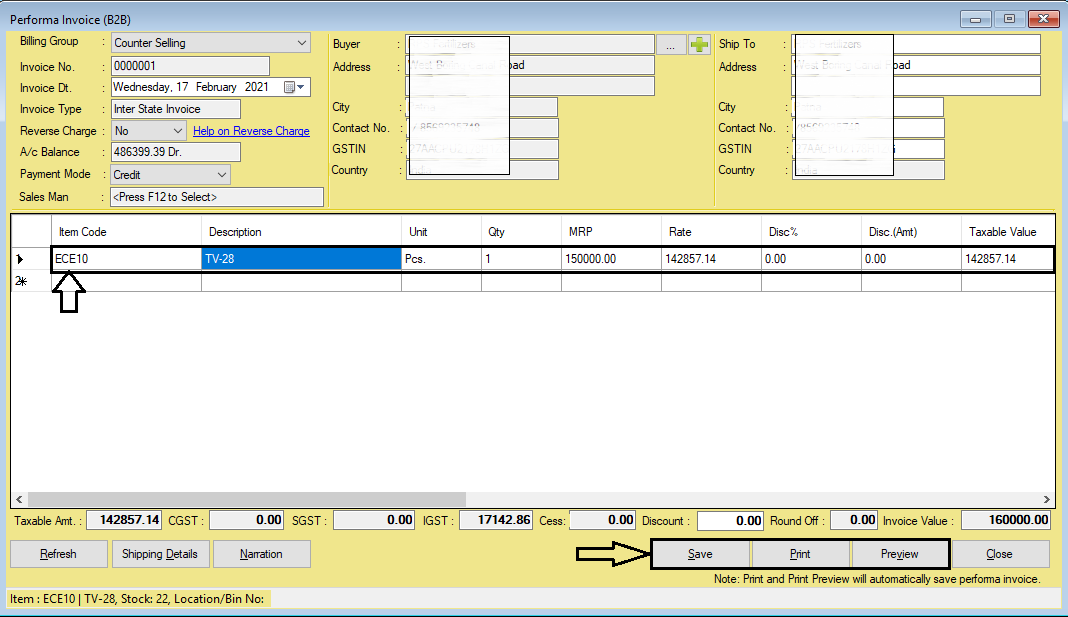
Task: Click inside the Discount amount field
Action: coord(730,520)
